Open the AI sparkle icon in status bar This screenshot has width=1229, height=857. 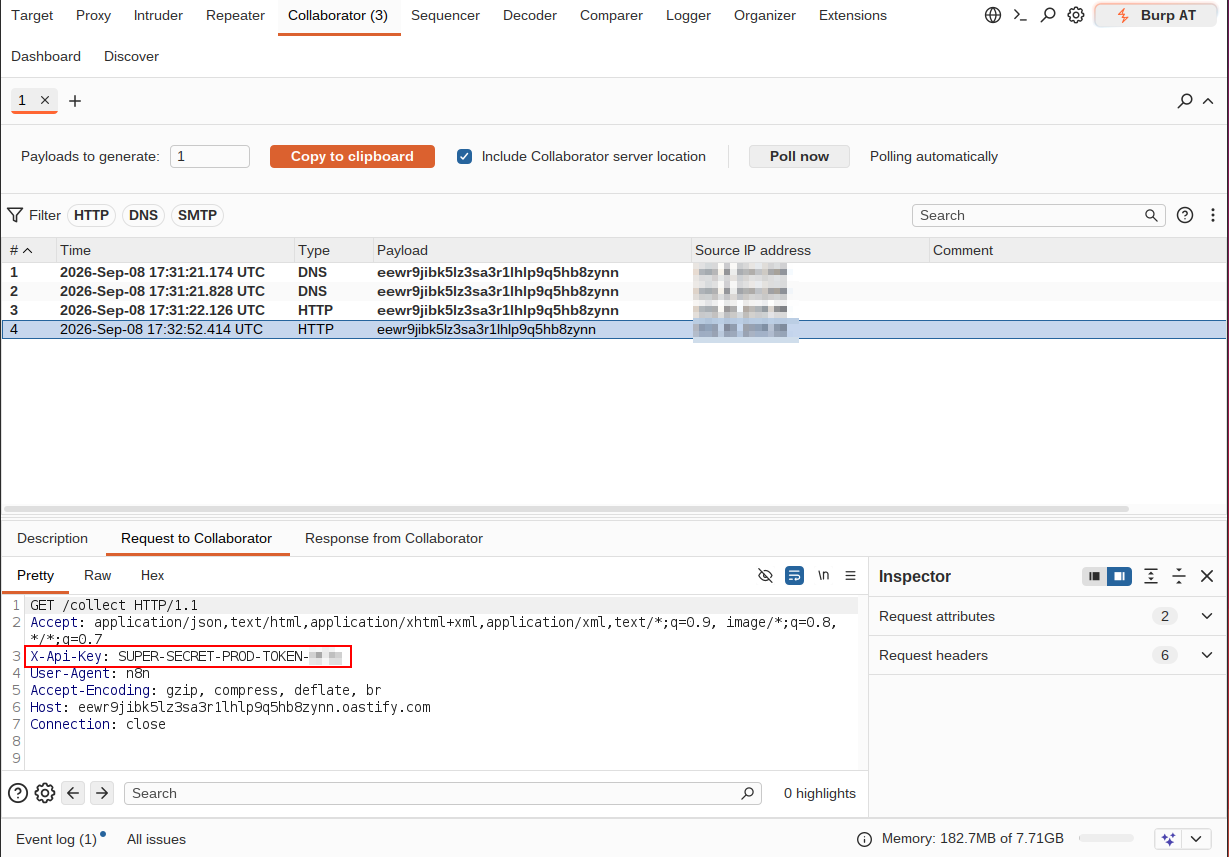pos(1169,838)
